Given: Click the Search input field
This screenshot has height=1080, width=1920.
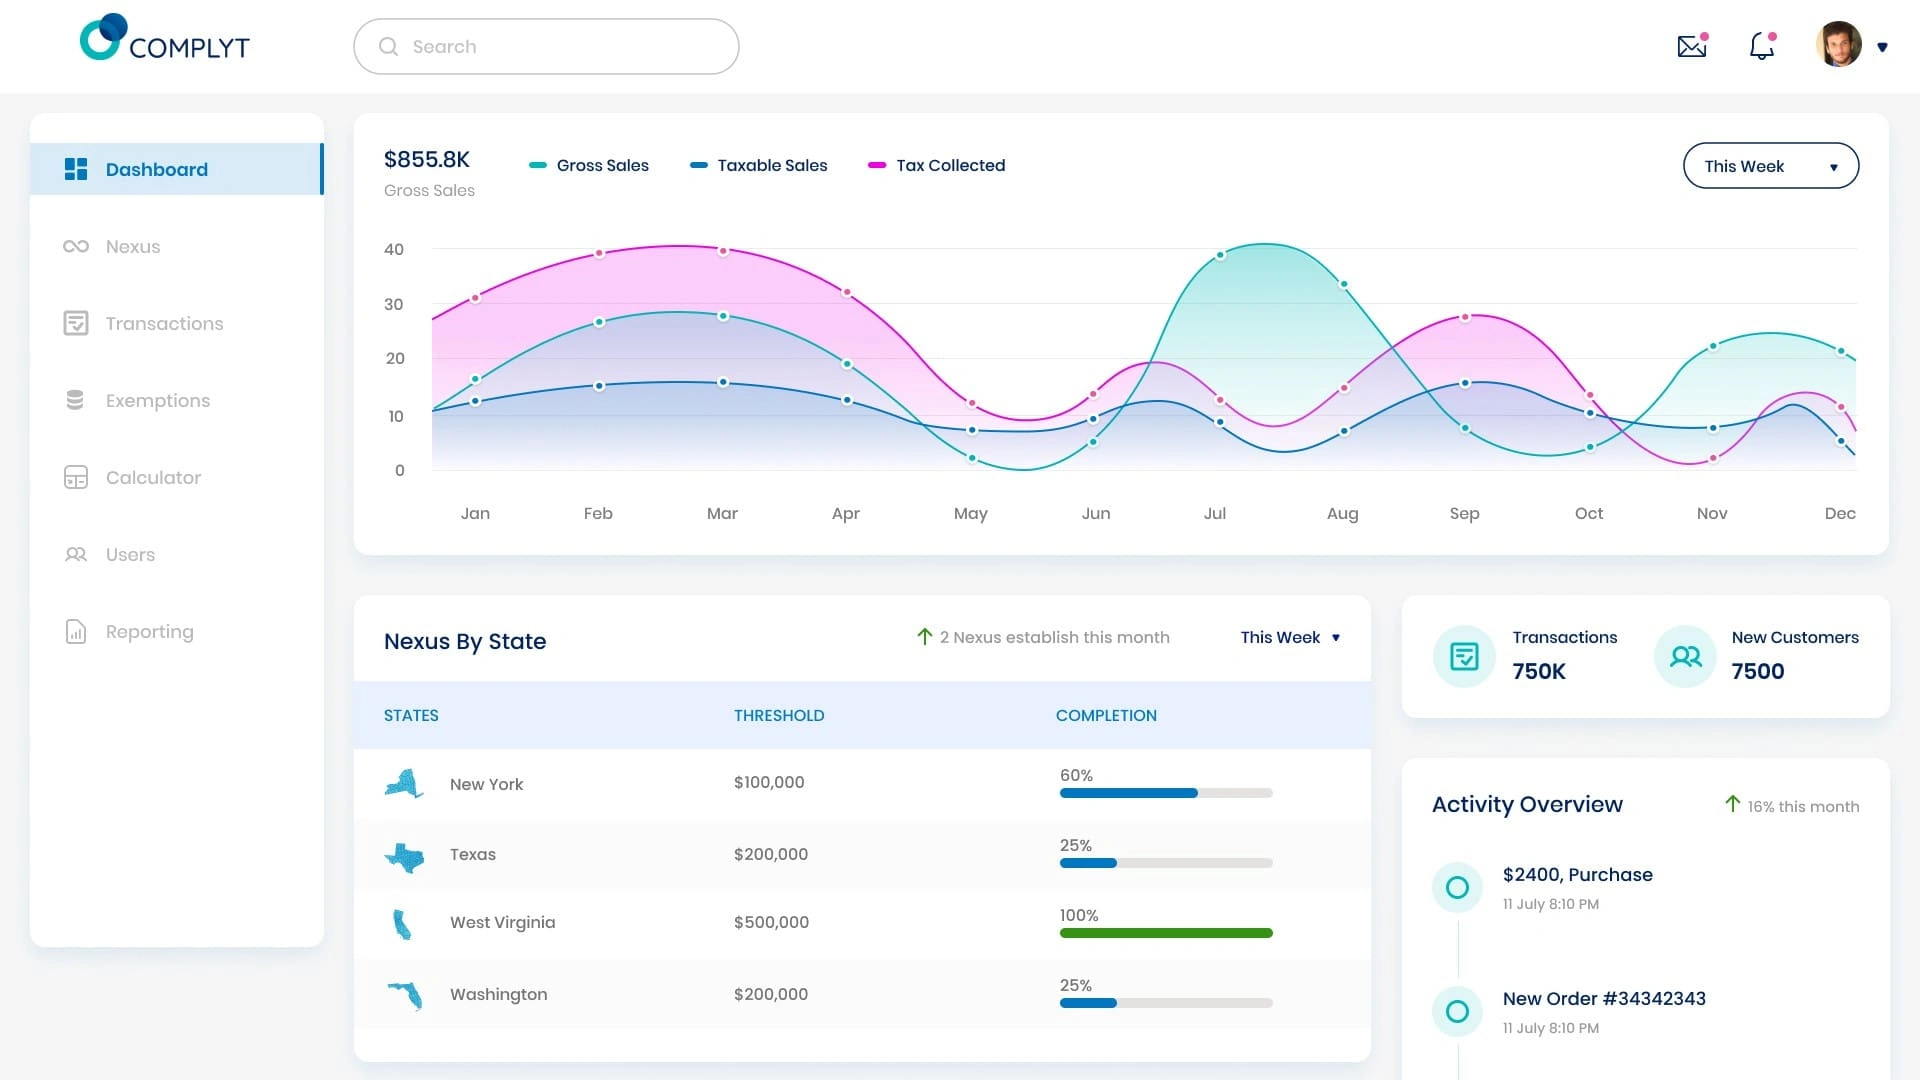Looking at the screenshot, I should point(546,47).
